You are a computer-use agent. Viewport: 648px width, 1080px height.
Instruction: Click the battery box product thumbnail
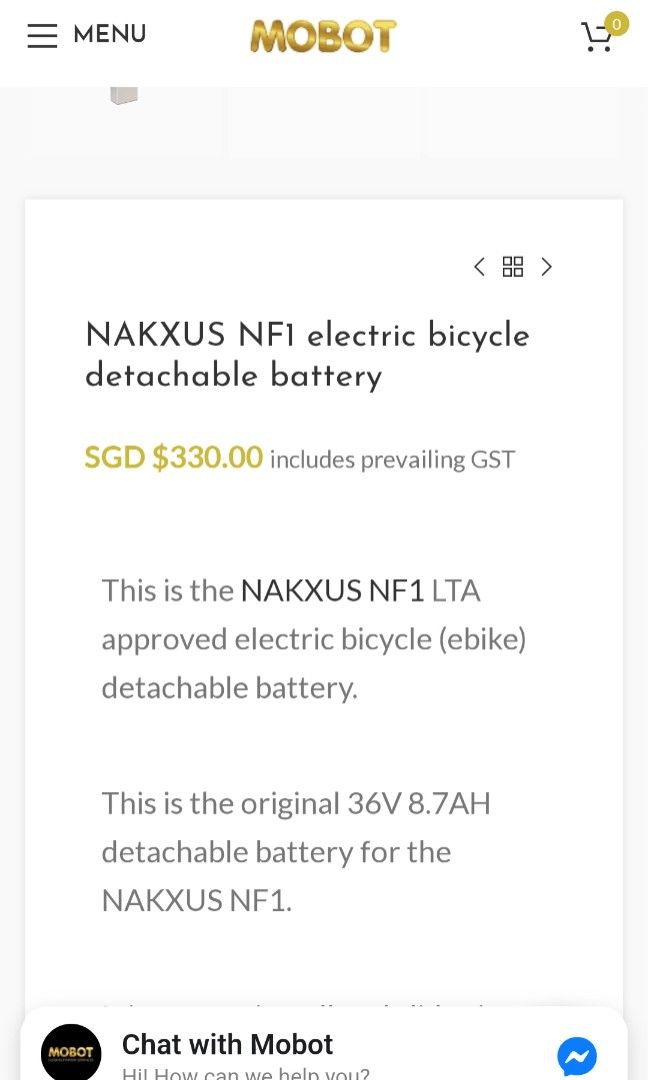click(x=124, y=95)
